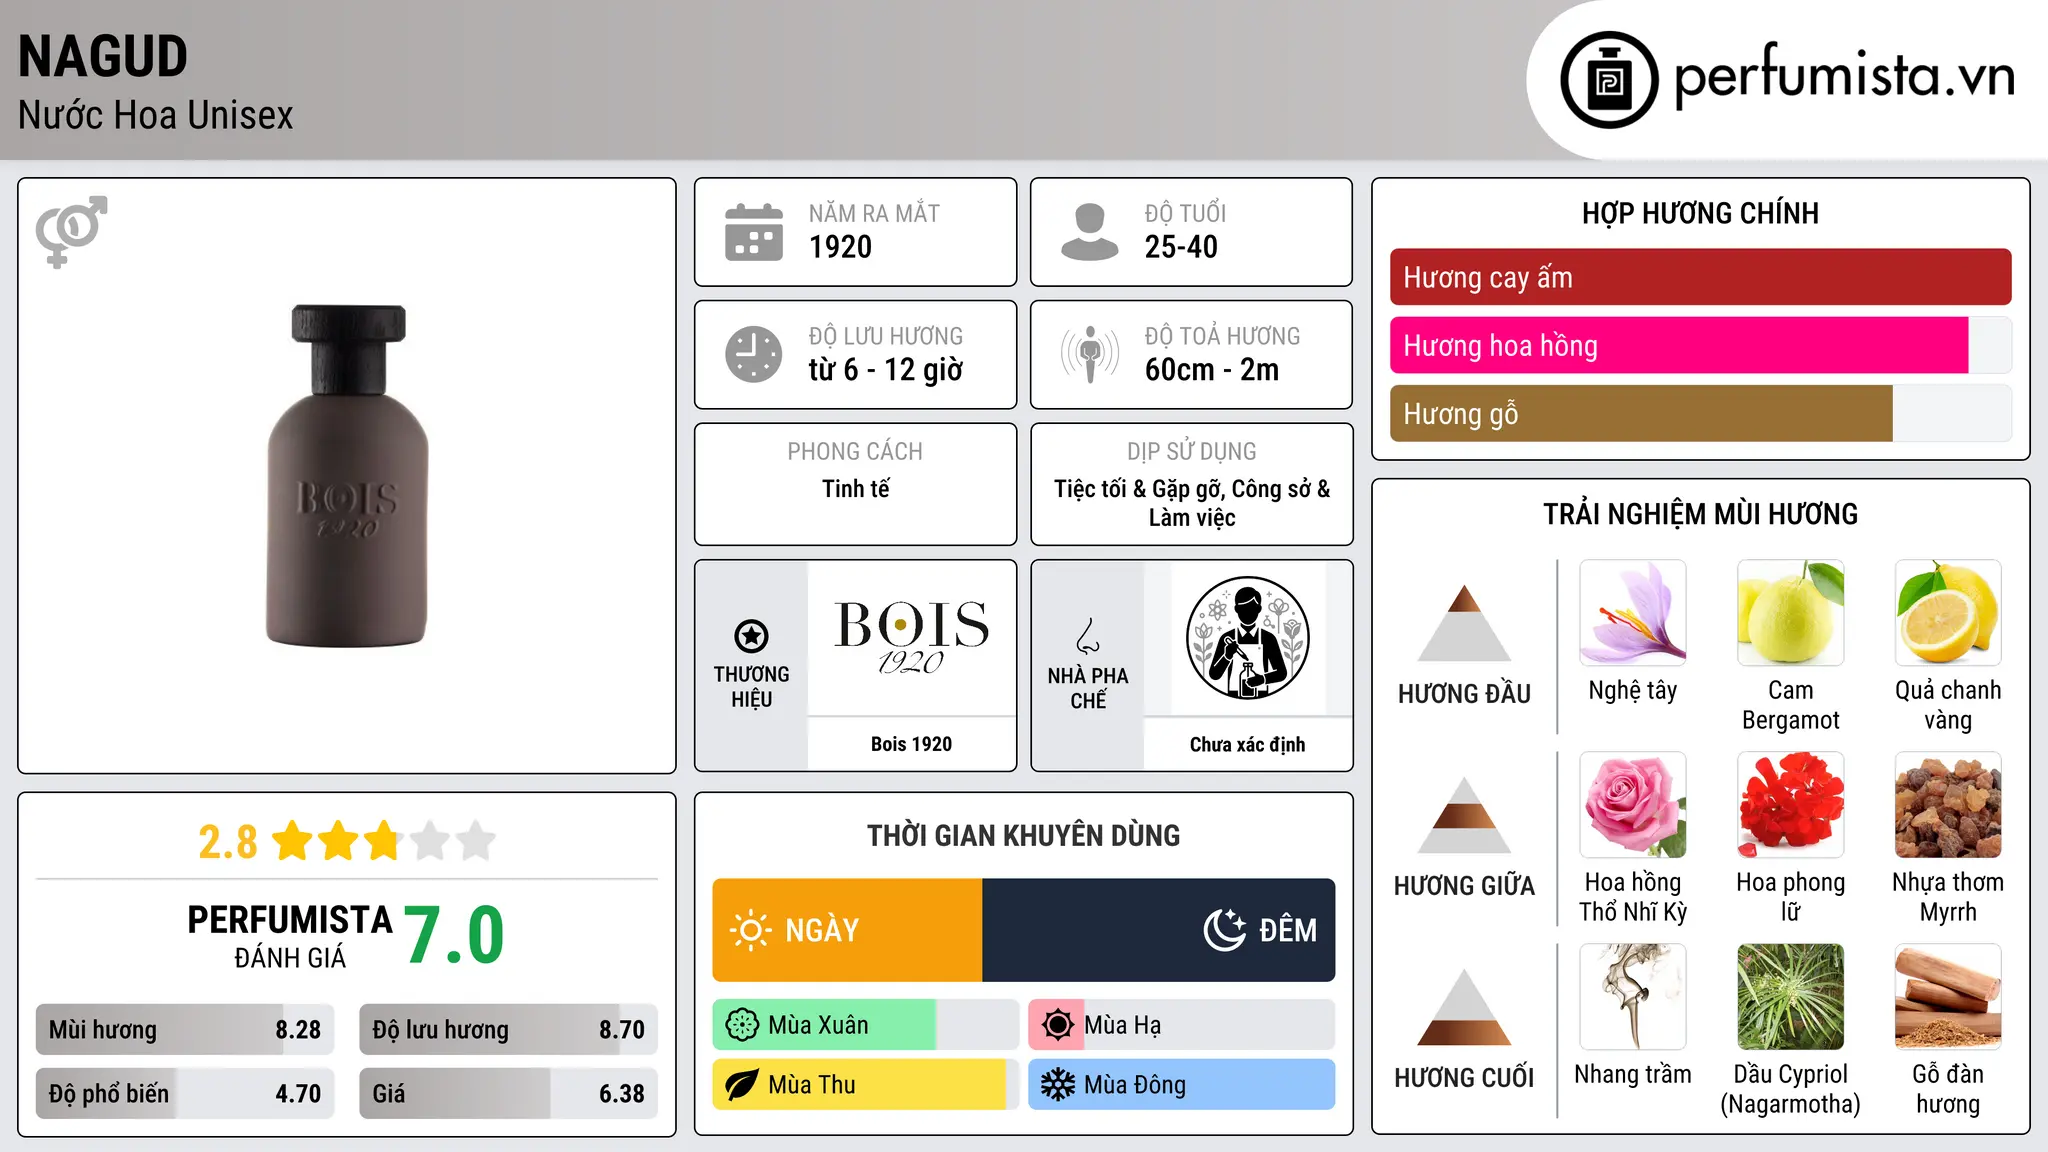The image size is (2048, 1152).
Task: Open the Bois 1920 brand link
Action: click(x=911, y=744)
